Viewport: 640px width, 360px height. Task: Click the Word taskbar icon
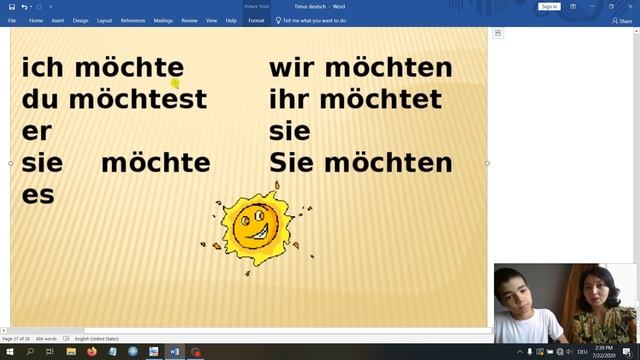[174, 351]
